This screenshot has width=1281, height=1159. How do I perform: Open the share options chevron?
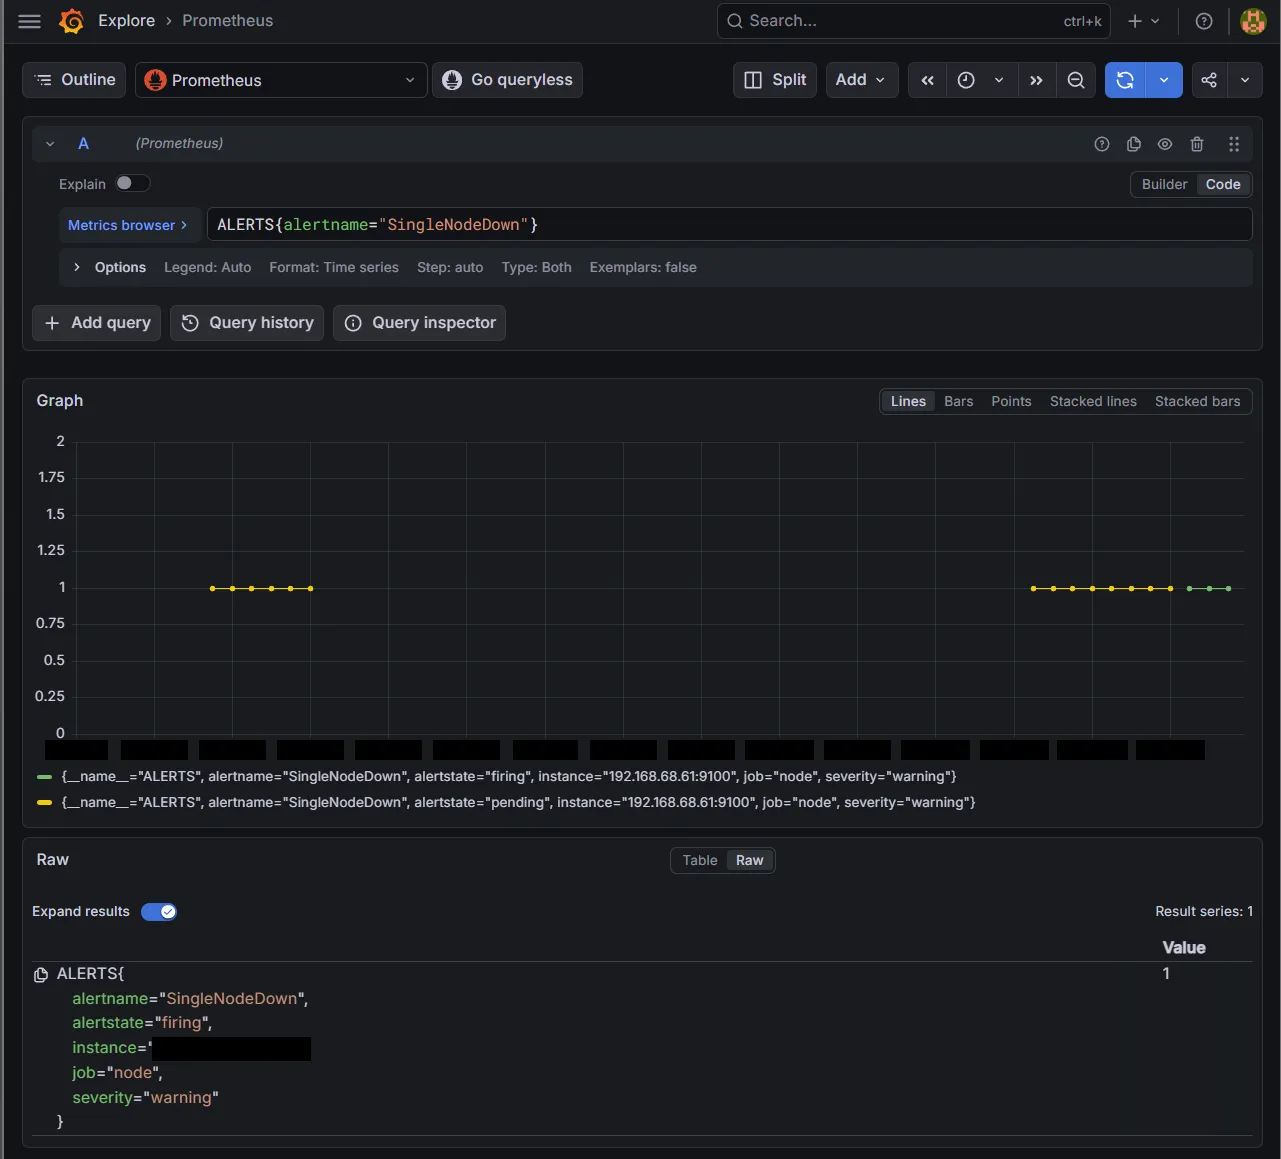click(1245, 80)
